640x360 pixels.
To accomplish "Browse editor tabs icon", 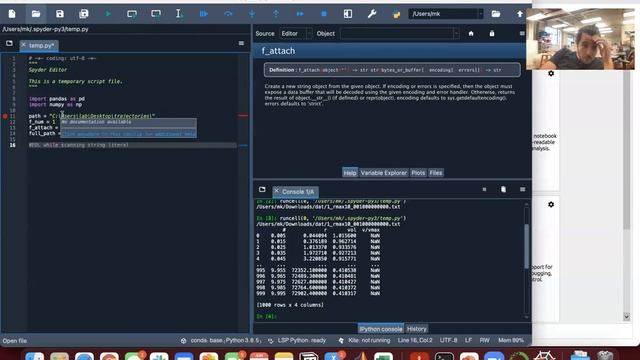I will [x=9, y=43].
